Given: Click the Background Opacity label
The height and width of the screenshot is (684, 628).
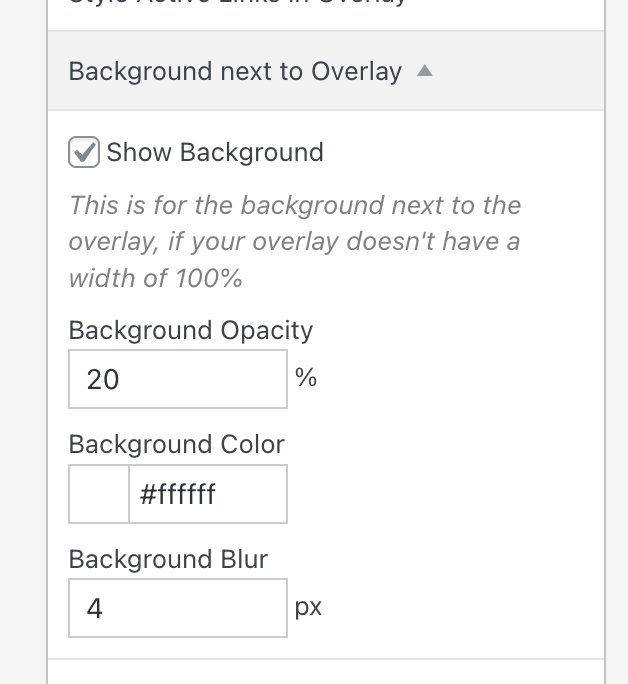Looking at the screenshot, I should point(191,331).
